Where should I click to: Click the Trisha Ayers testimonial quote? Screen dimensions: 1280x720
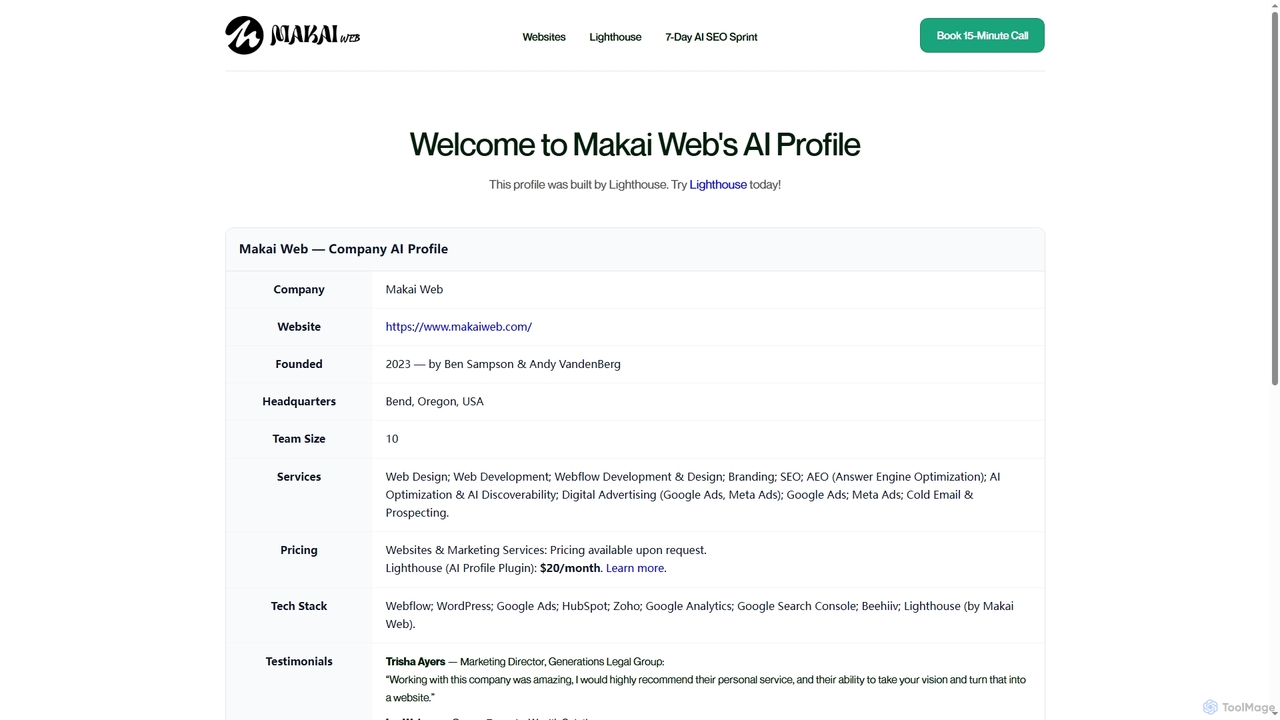tap(706, 688)
